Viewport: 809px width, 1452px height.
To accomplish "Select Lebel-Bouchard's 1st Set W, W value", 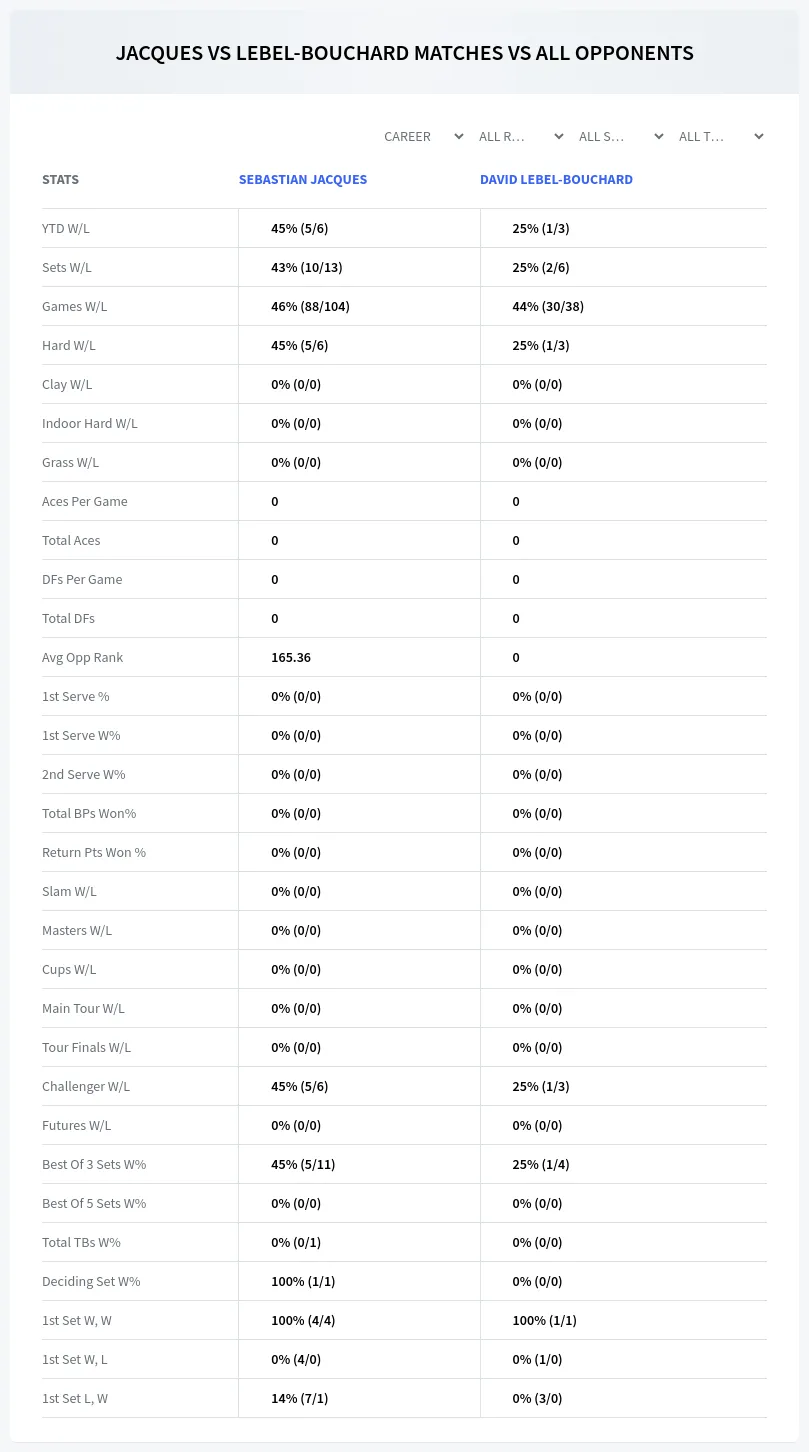I will pyautogui.click(x=544, y=1320).
